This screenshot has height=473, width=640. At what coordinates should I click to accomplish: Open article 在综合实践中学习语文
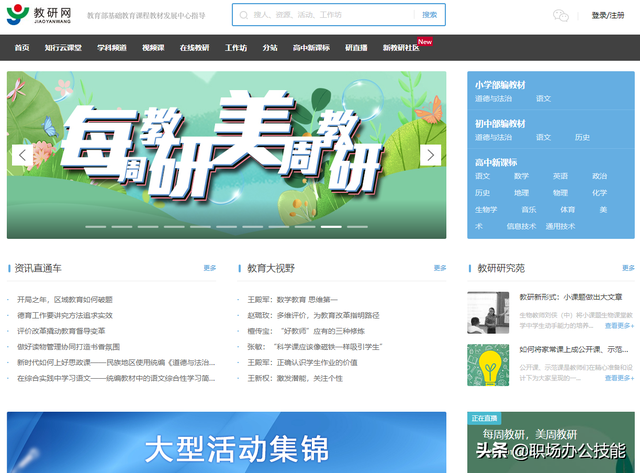tap(116, 379)
